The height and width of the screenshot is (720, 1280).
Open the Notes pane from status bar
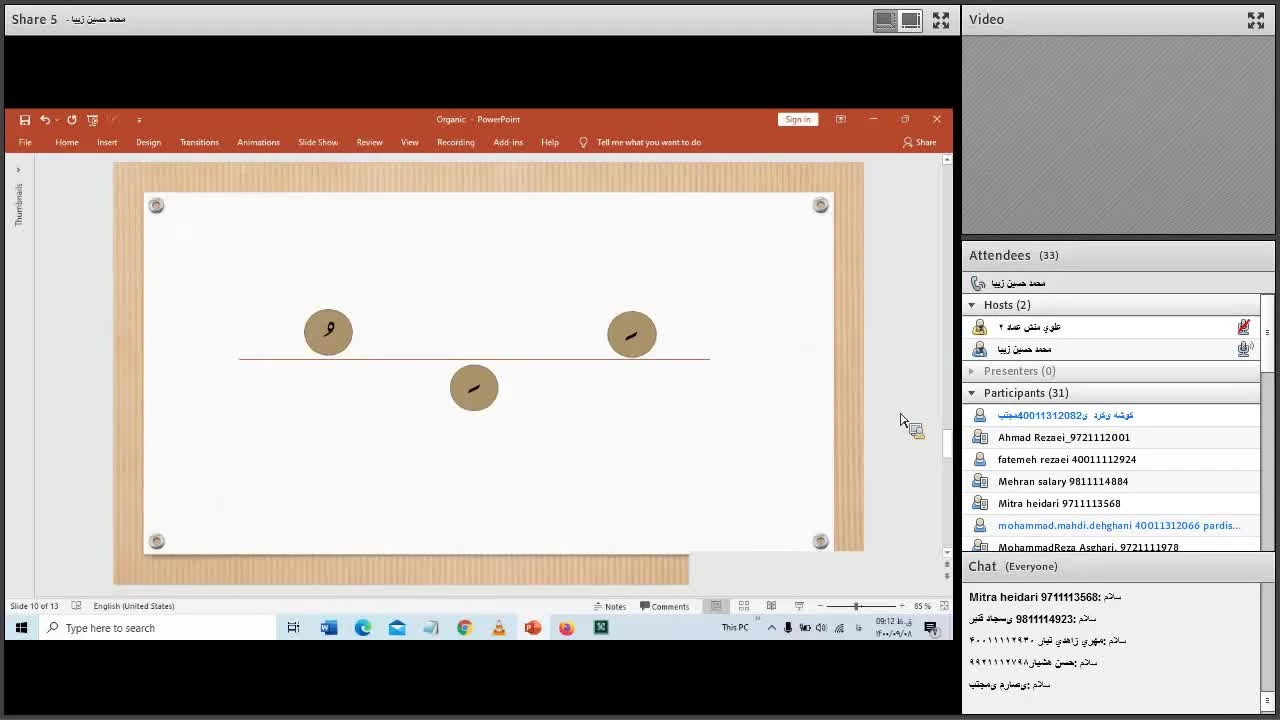click(x=609, y=606)
